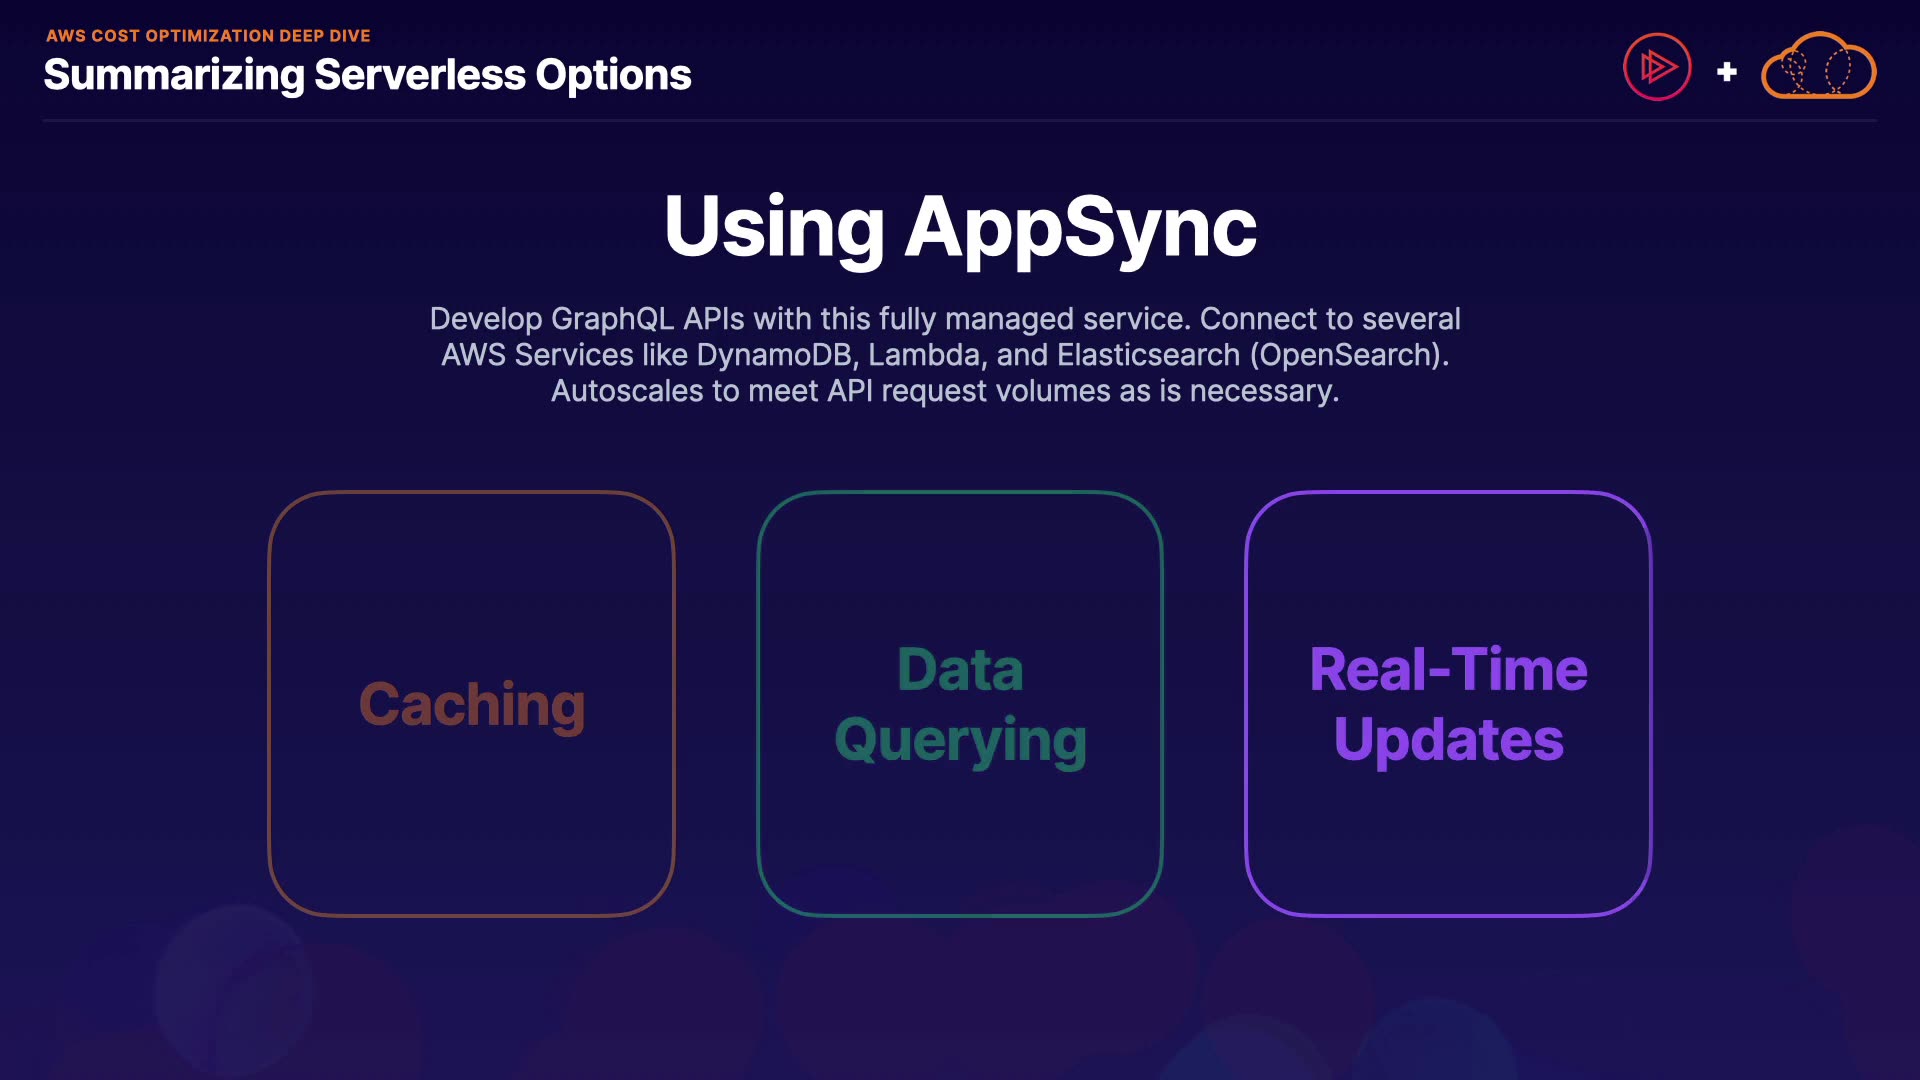Image resolution: width=1920 pixels, height=1080 pixels.
Task: Click the Summarizing Serverless Options title
Action: (367, 75)
